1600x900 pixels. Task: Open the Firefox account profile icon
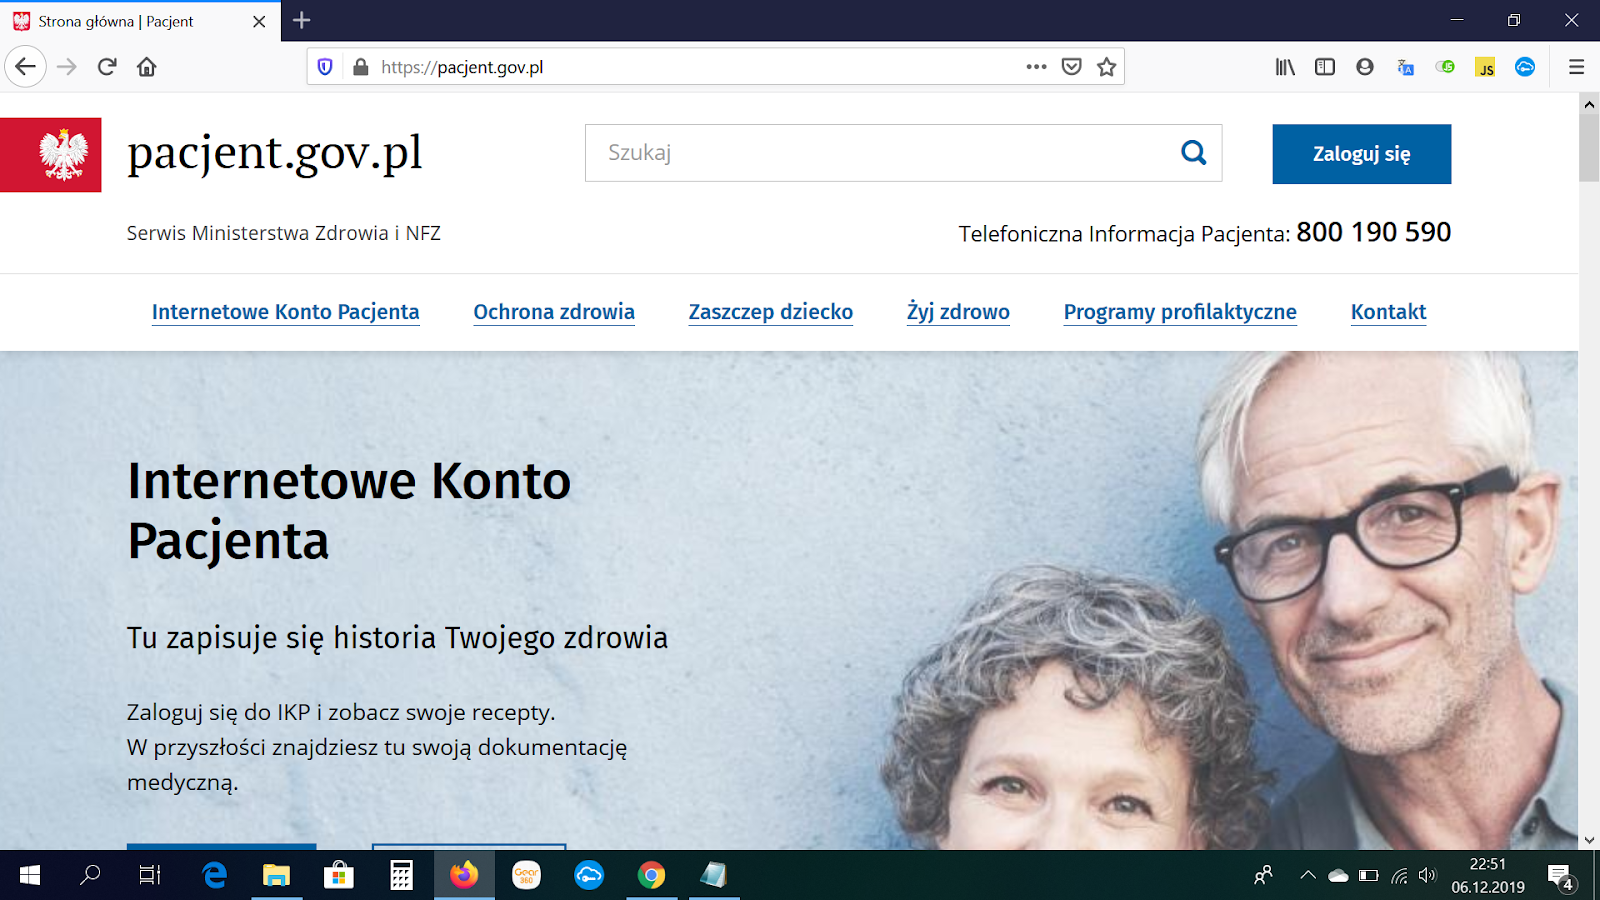click(x=1365, y=66)
